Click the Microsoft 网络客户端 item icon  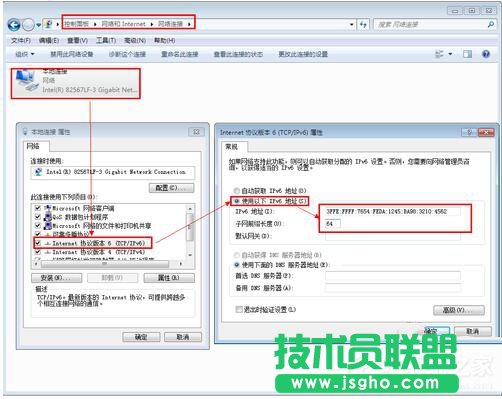(48, 208)
